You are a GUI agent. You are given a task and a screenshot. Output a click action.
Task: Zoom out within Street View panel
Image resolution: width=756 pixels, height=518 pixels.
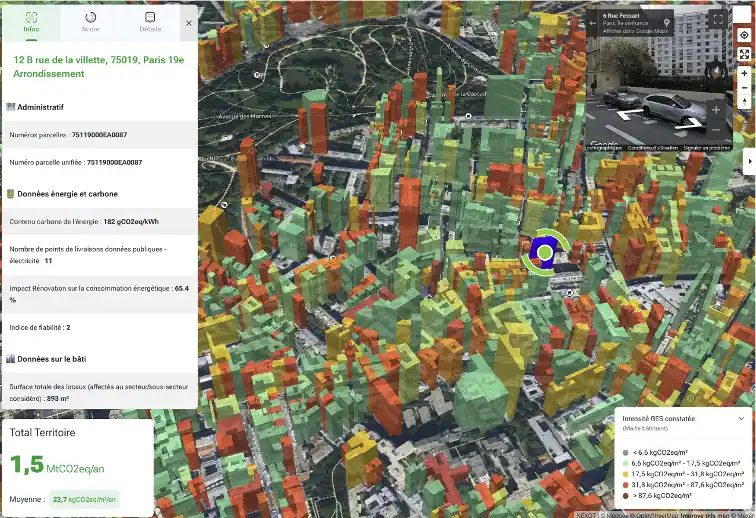pos(715,129)
